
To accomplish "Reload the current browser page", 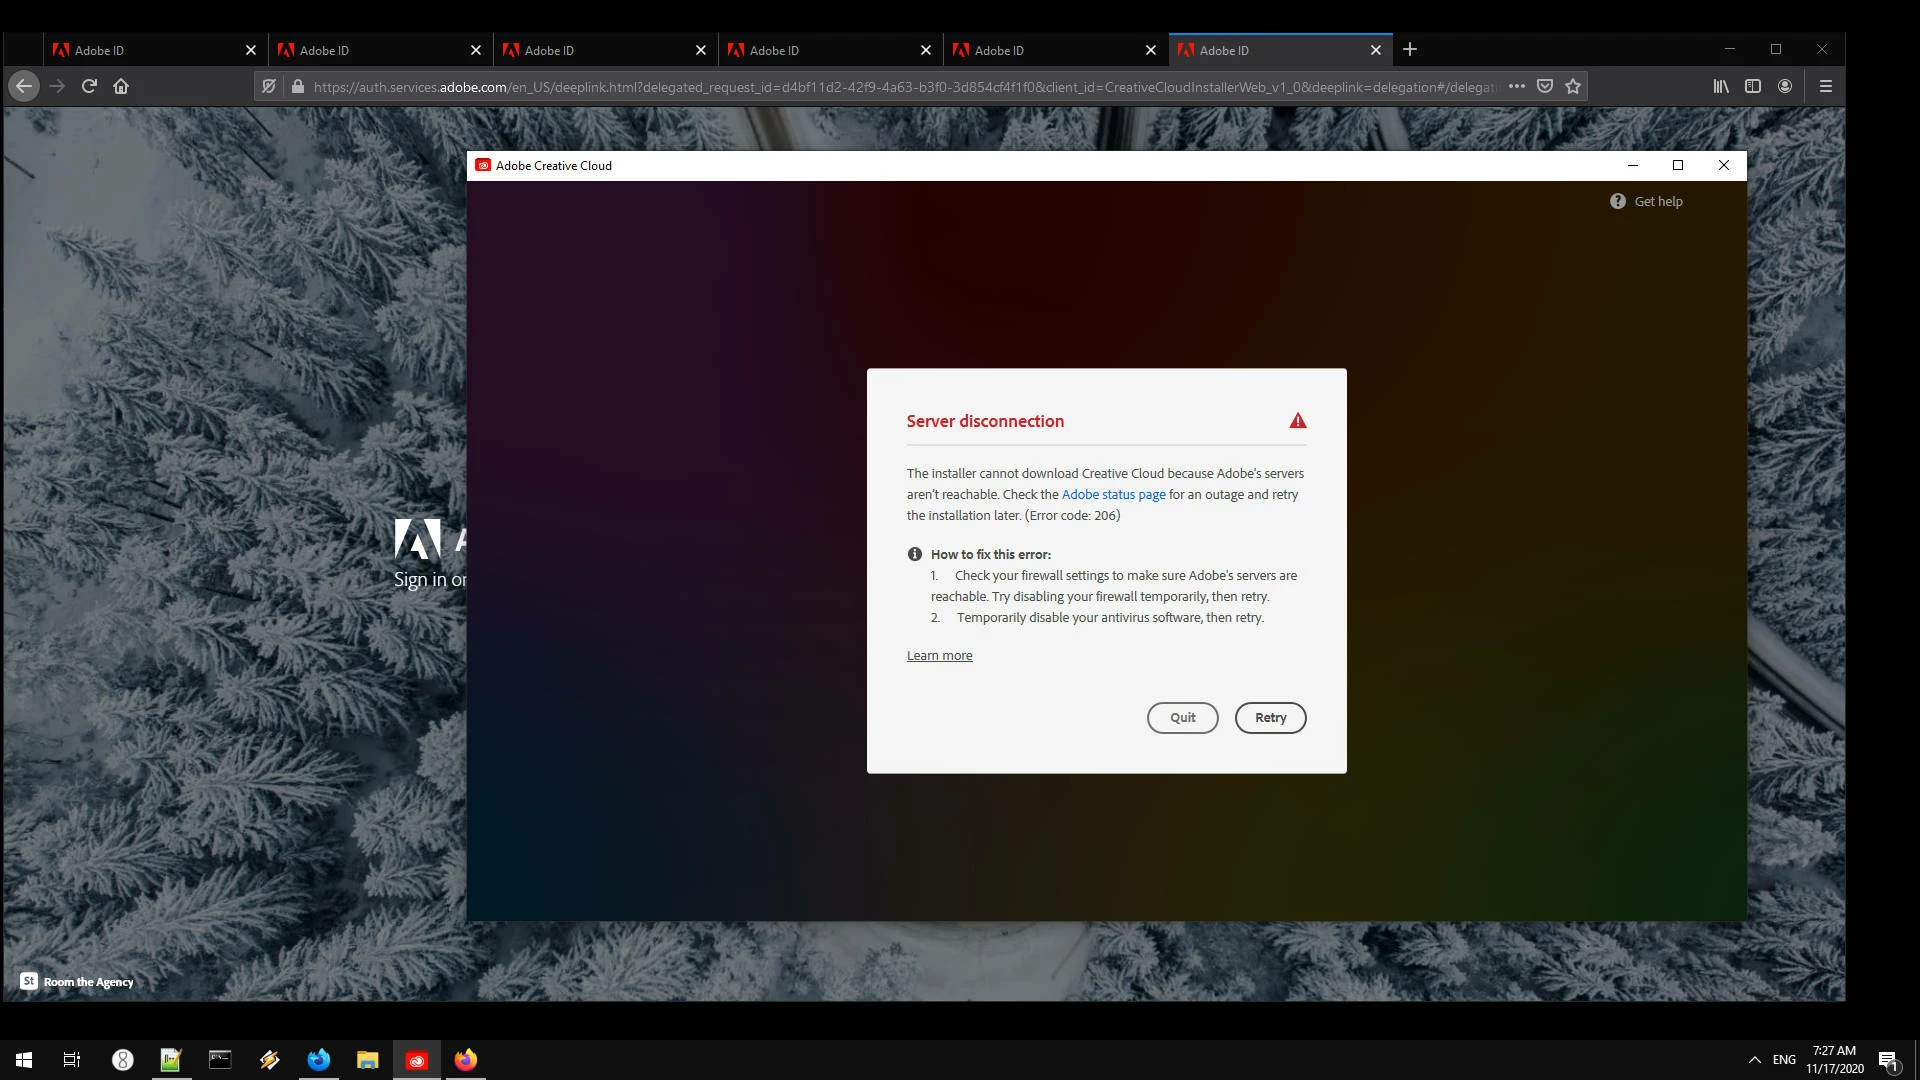I will click(x=89, y=86).
